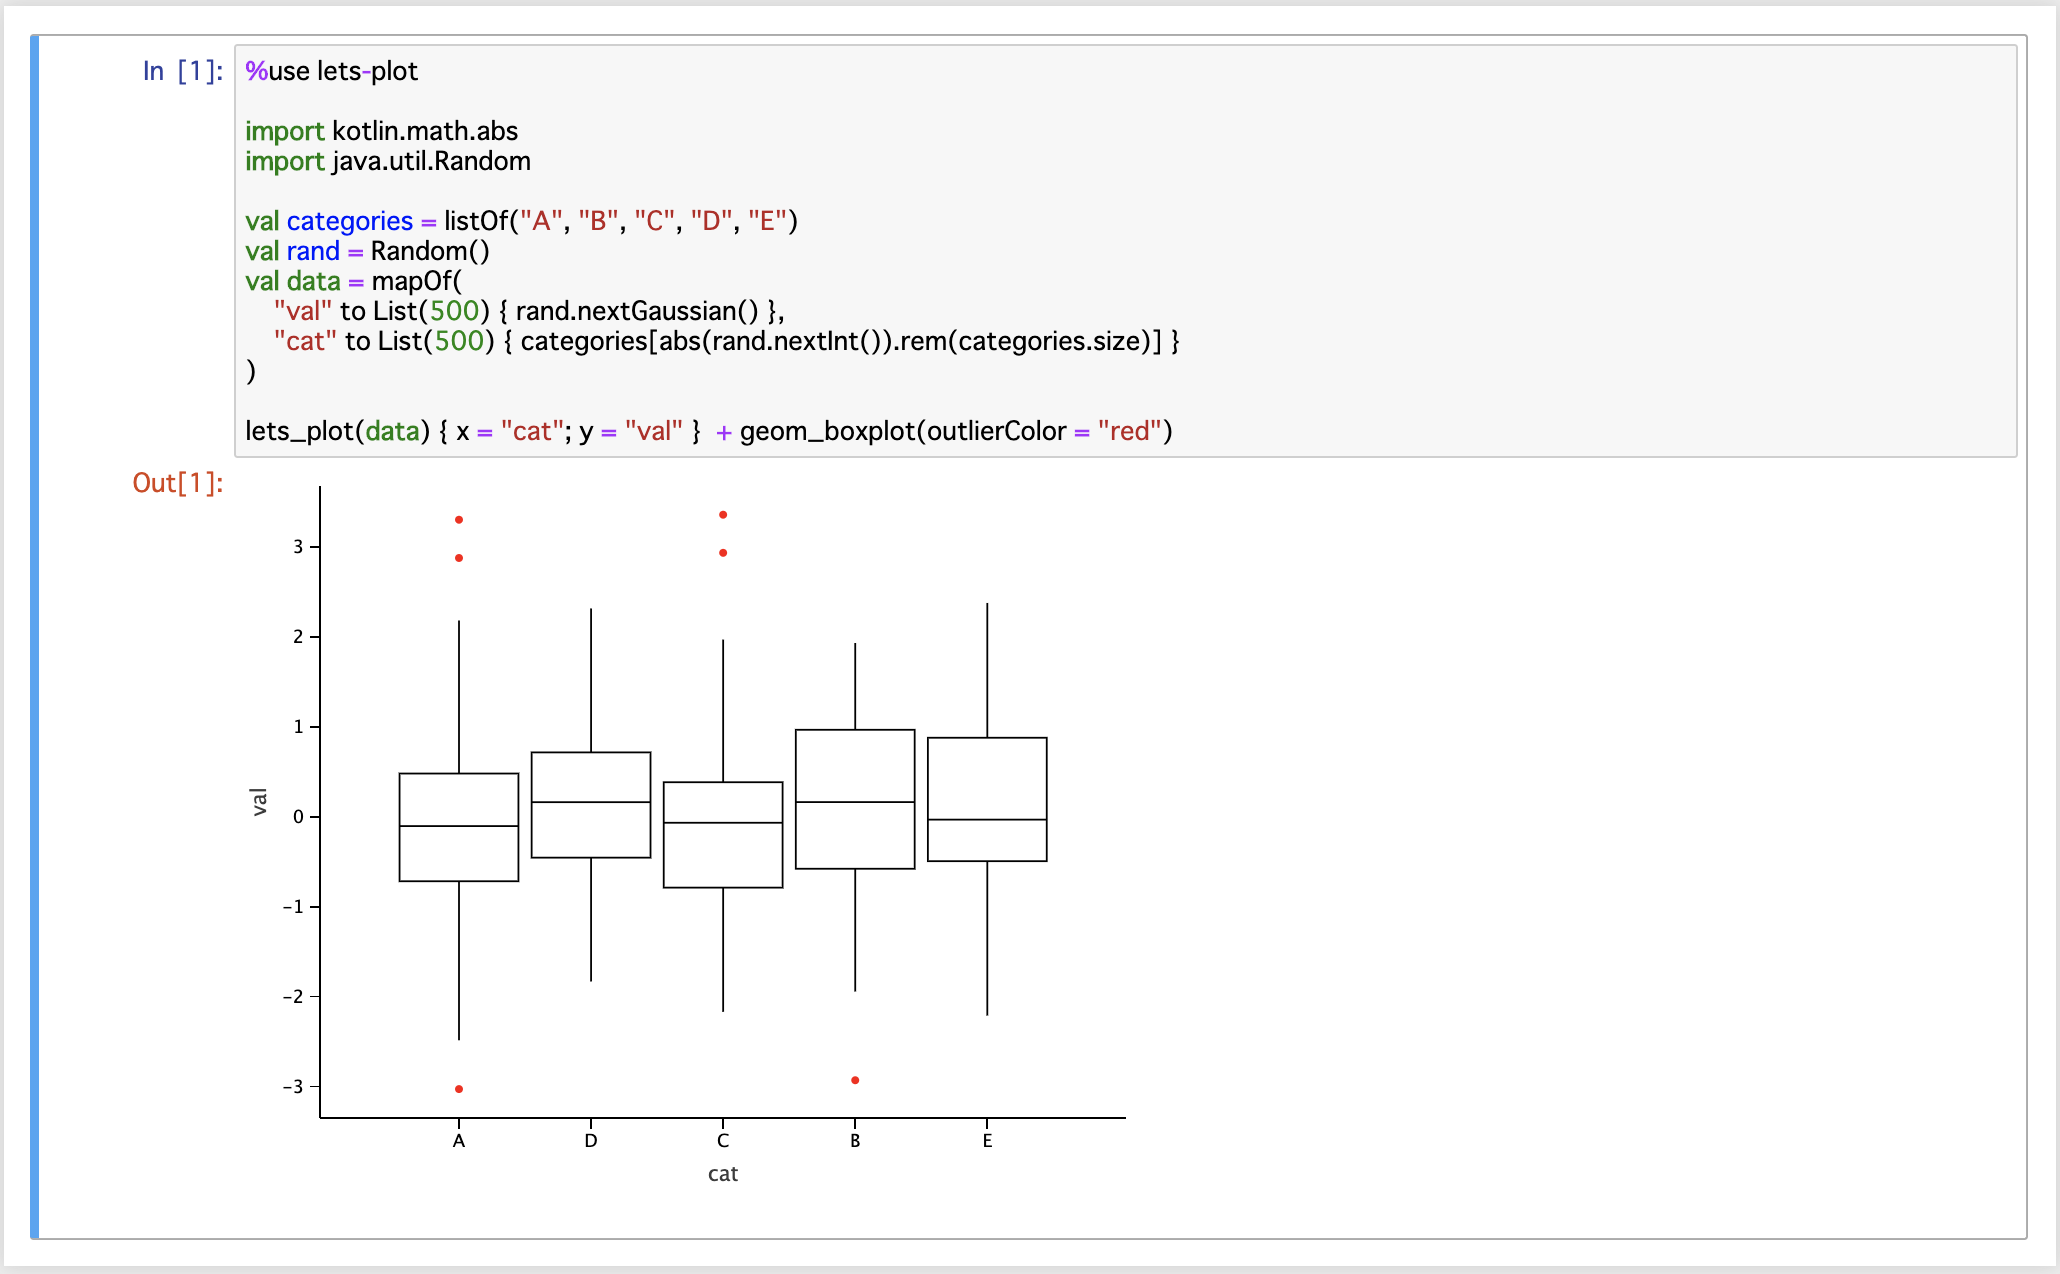The width and height of the screenshot is (2060, 1274).
Task: Click the highest red outlier above category A
Action: tap(459, 520)
